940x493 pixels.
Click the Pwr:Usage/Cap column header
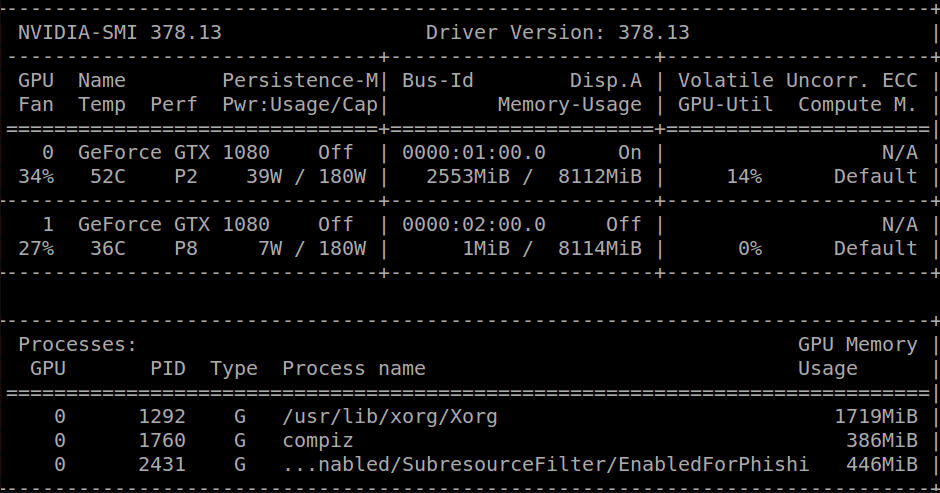[x=300, y=105]
